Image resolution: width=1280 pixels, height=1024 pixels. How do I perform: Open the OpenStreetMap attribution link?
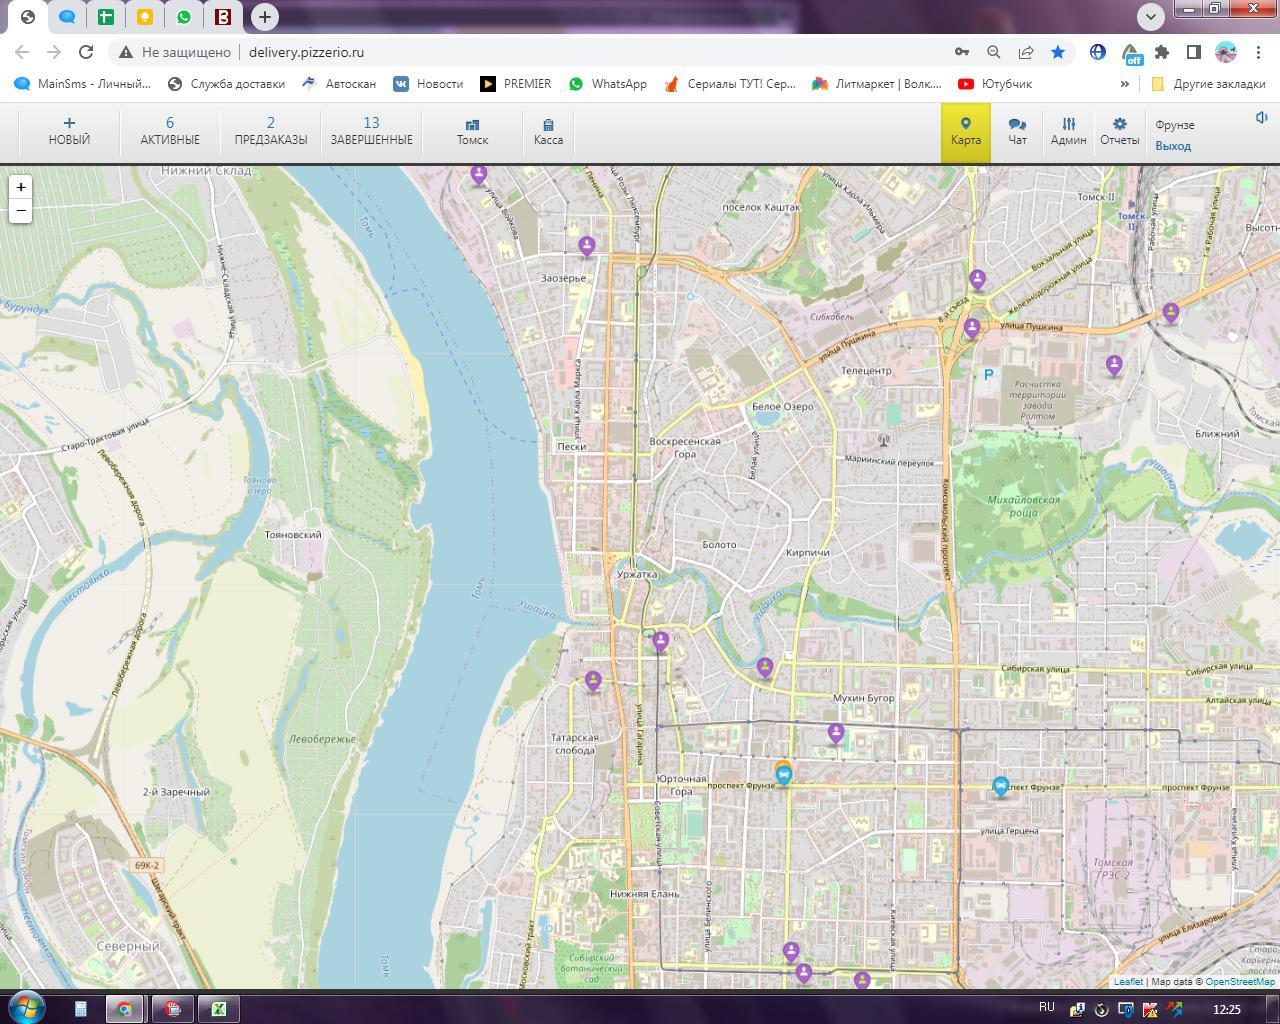1240,982
